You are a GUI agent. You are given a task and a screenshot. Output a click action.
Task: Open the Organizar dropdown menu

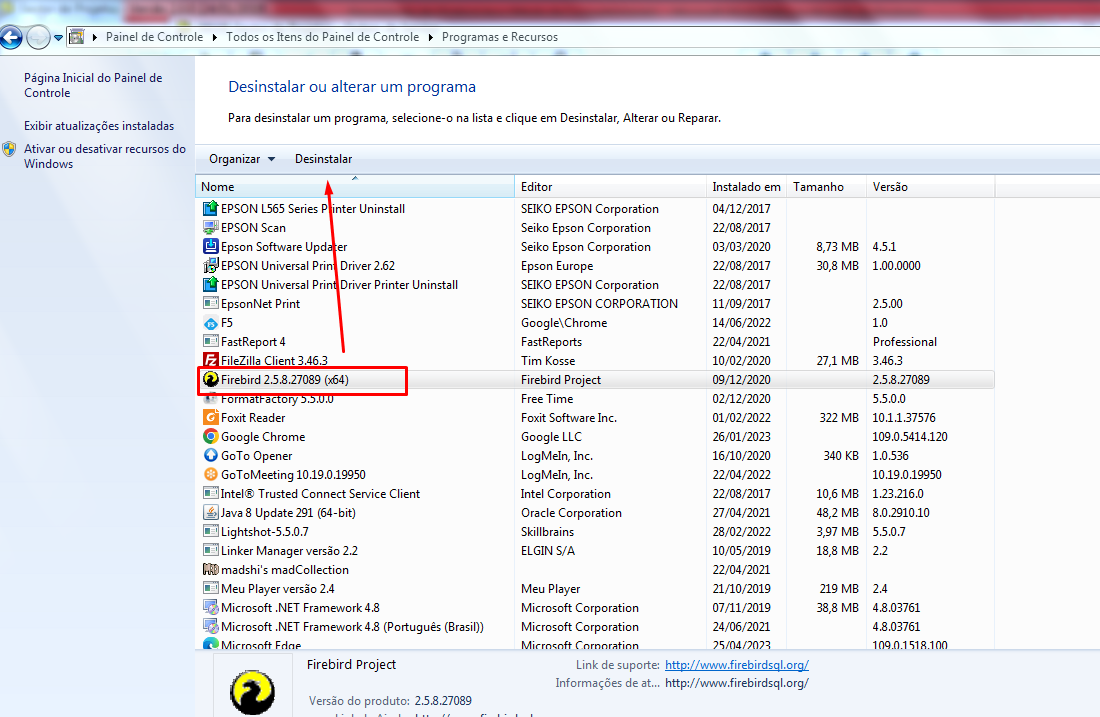point(241,159)
